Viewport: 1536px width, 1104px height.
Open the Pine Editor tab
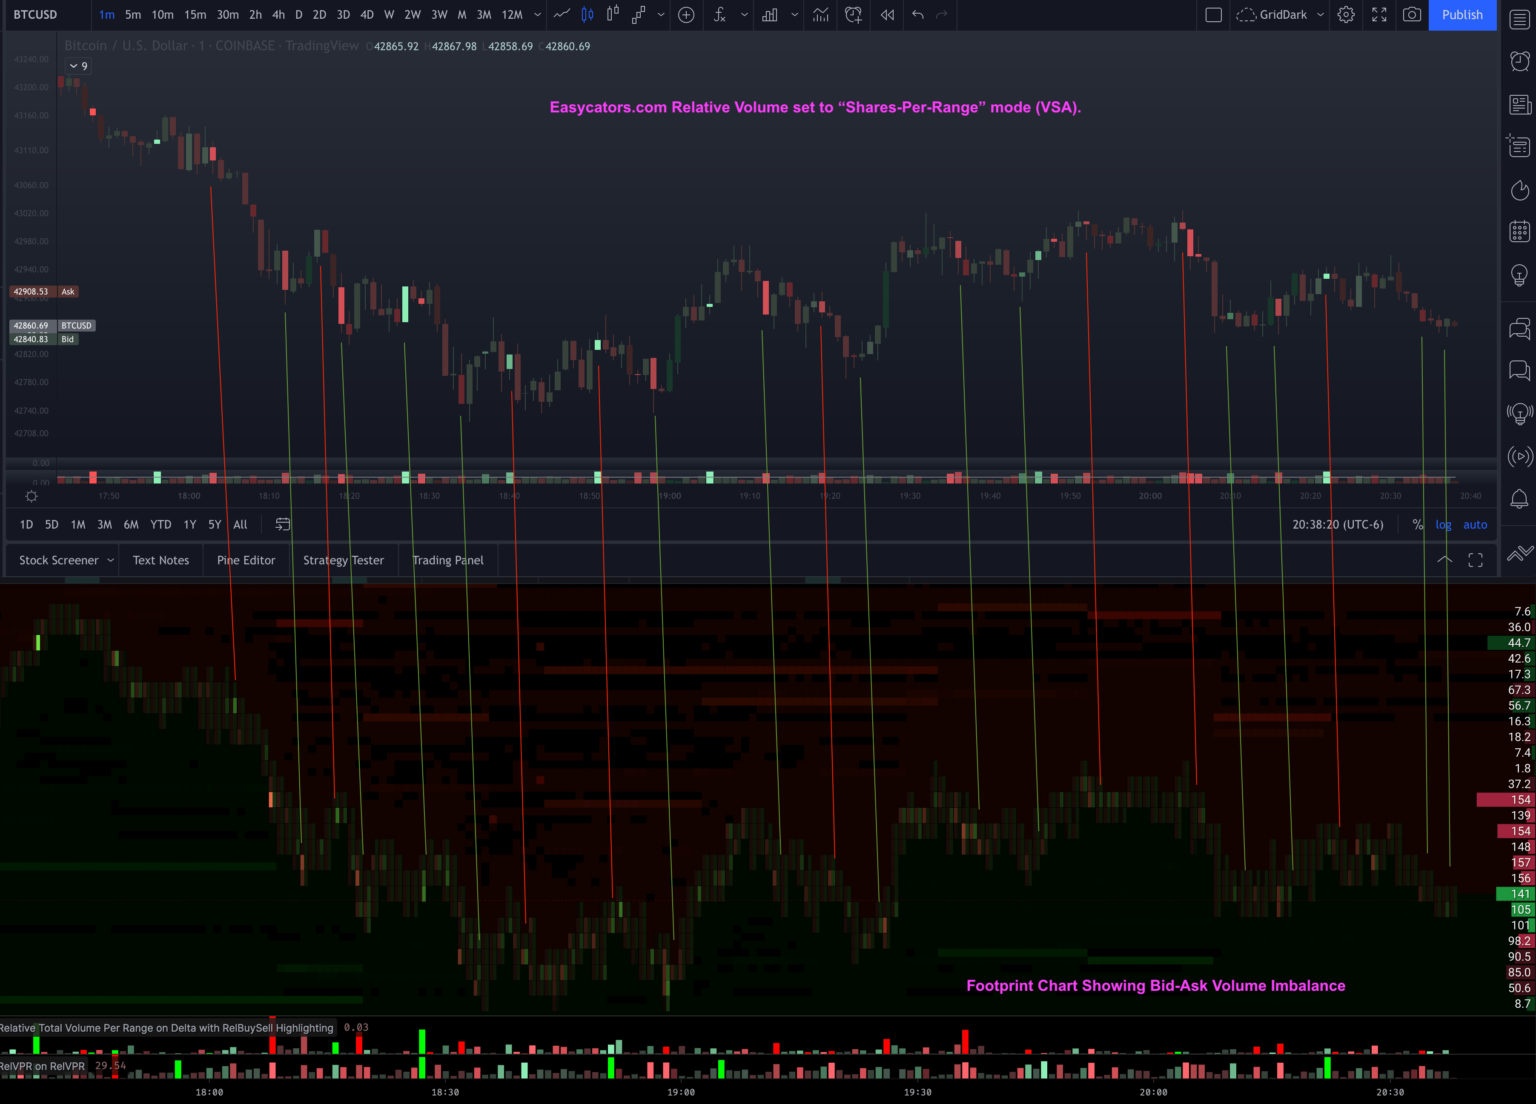click(x=245, y=560)
